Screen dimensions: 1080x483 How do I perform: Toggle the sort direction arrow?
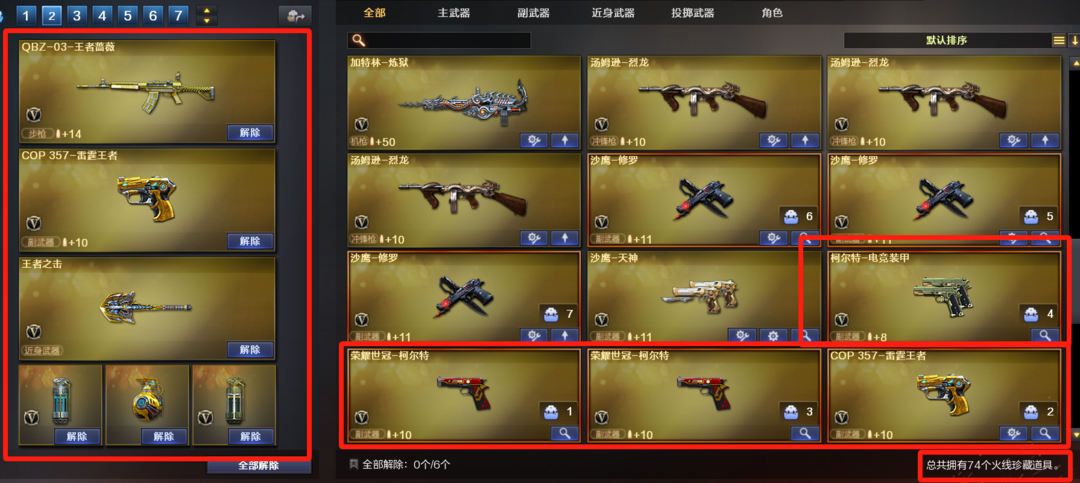click(x=1074, y=40)
